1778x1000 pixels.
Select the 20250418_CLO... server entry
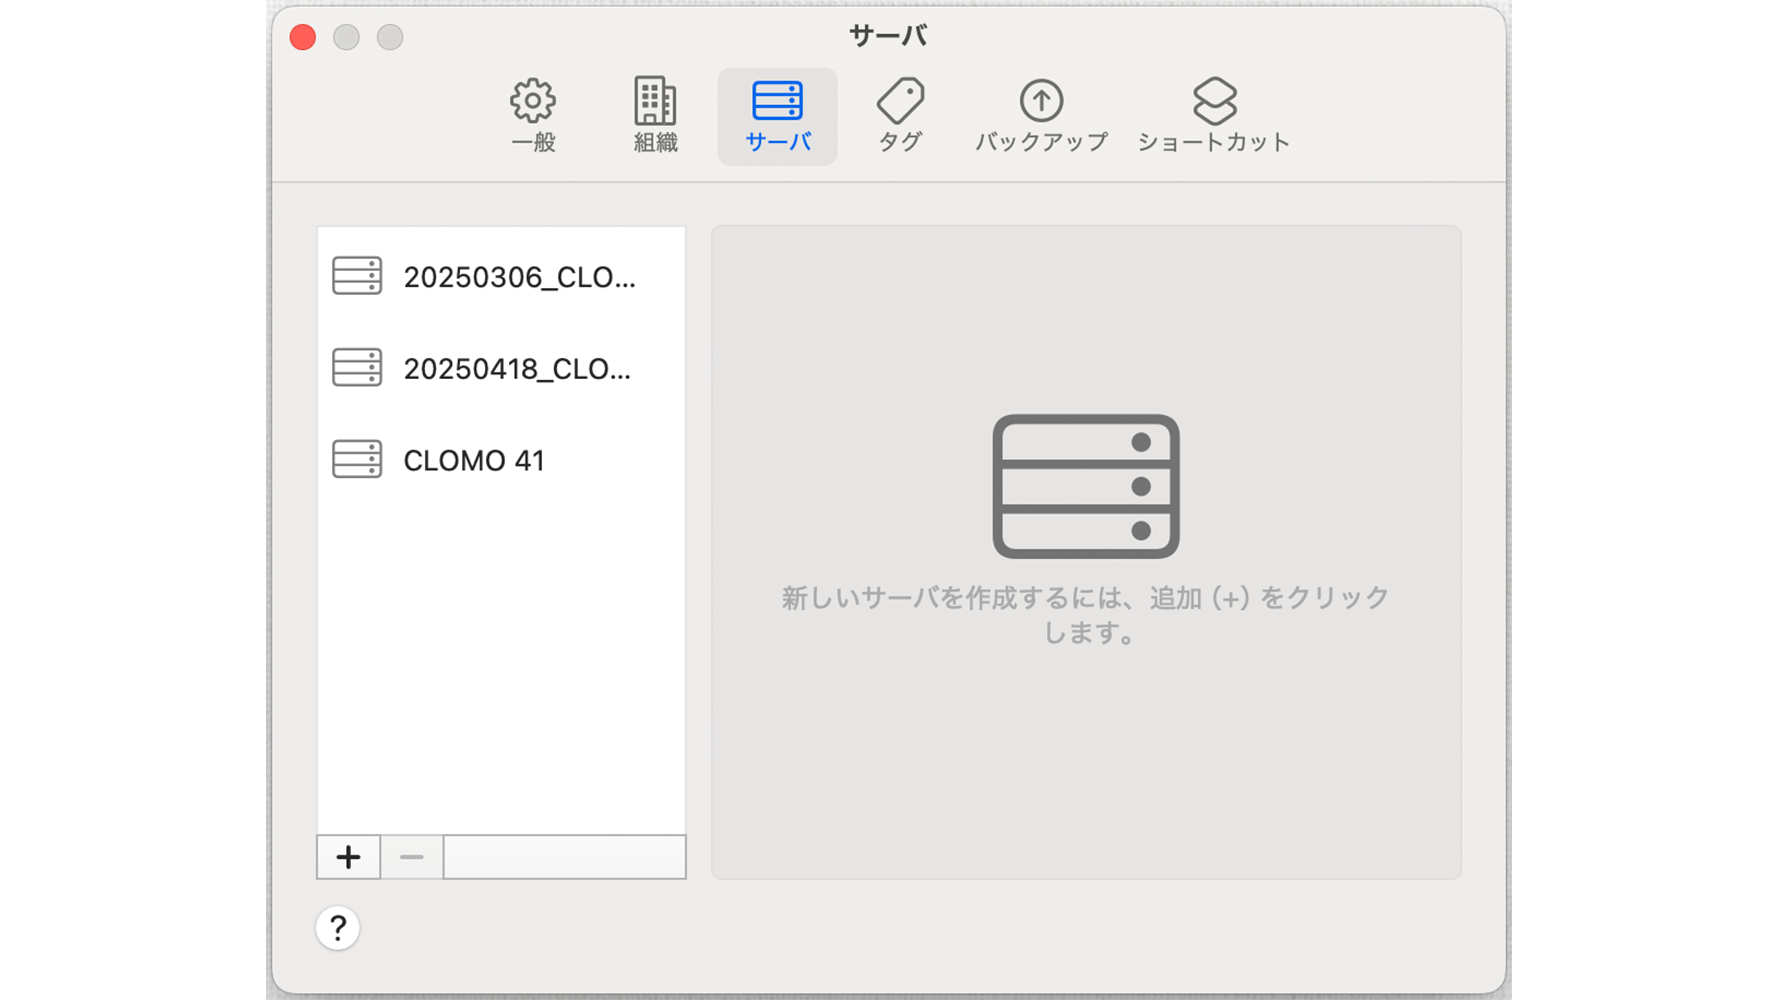click(x=500, y=369)
